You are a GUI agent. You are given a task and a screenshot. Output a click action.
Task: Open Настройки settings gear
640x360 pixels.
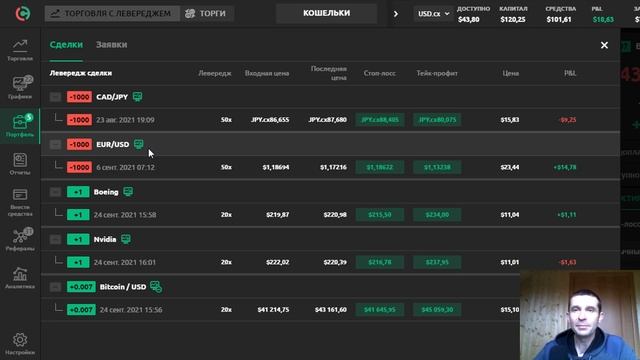(20, 344)
